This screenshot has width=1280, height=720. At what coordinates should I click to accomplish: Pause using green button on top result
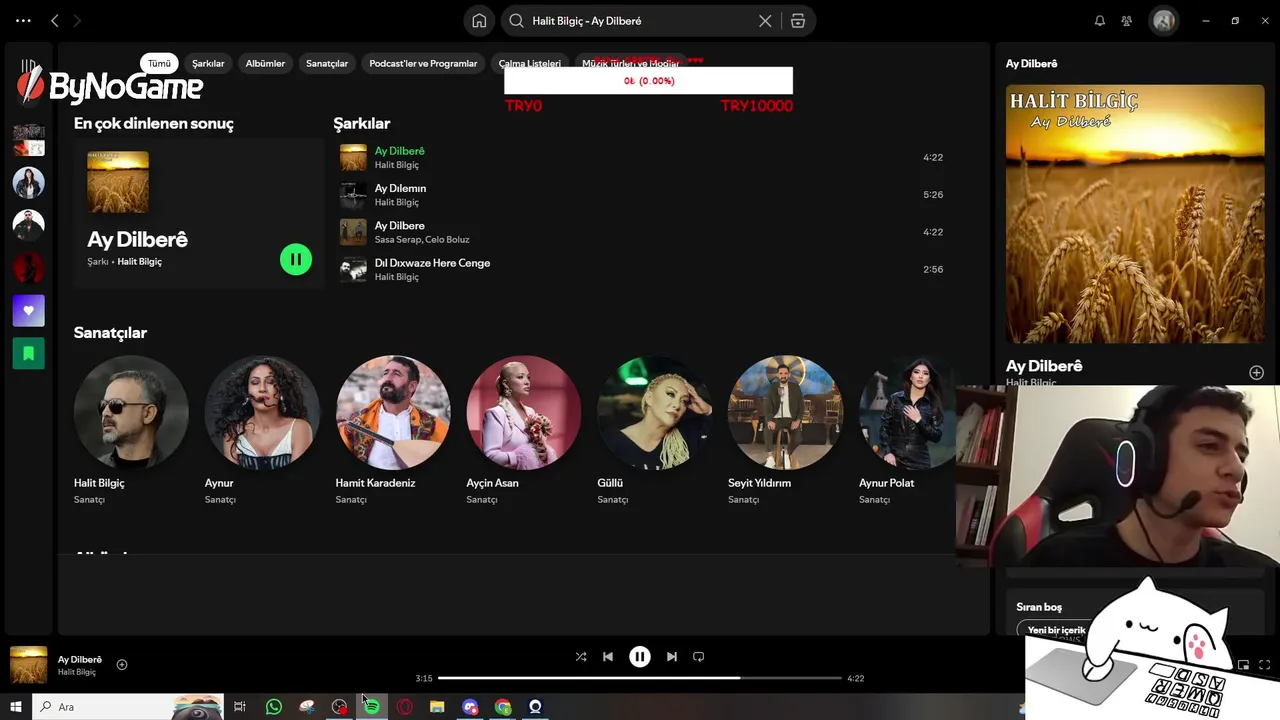click(x=296, y=260)
